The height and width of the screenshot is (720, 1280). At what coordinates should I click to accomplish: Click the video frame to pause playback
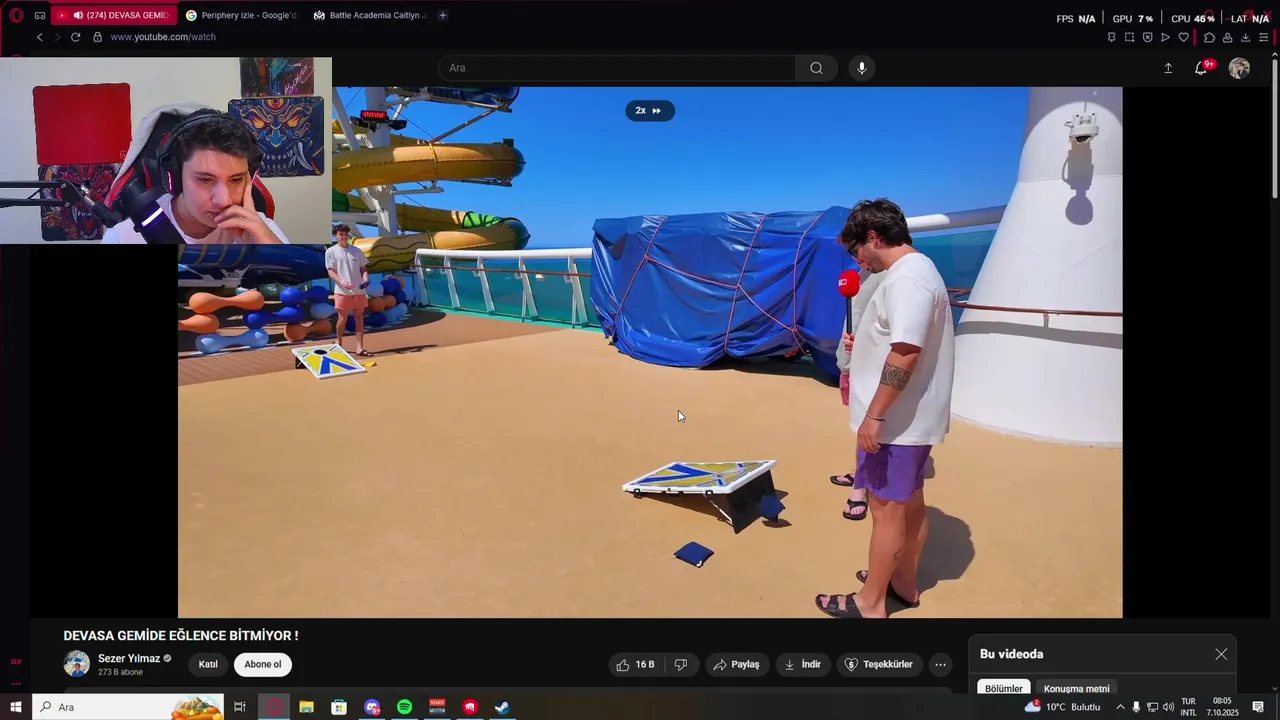pyautogui.click(x=650, y=352)
